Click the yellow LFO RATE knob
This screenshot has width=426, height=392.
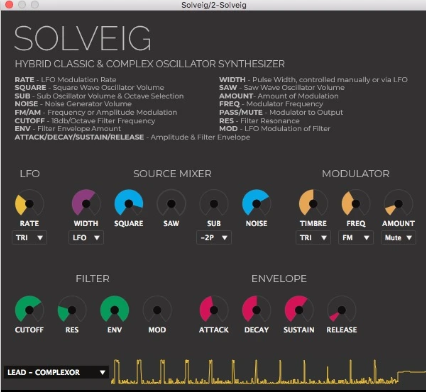[x=29, y=203]
